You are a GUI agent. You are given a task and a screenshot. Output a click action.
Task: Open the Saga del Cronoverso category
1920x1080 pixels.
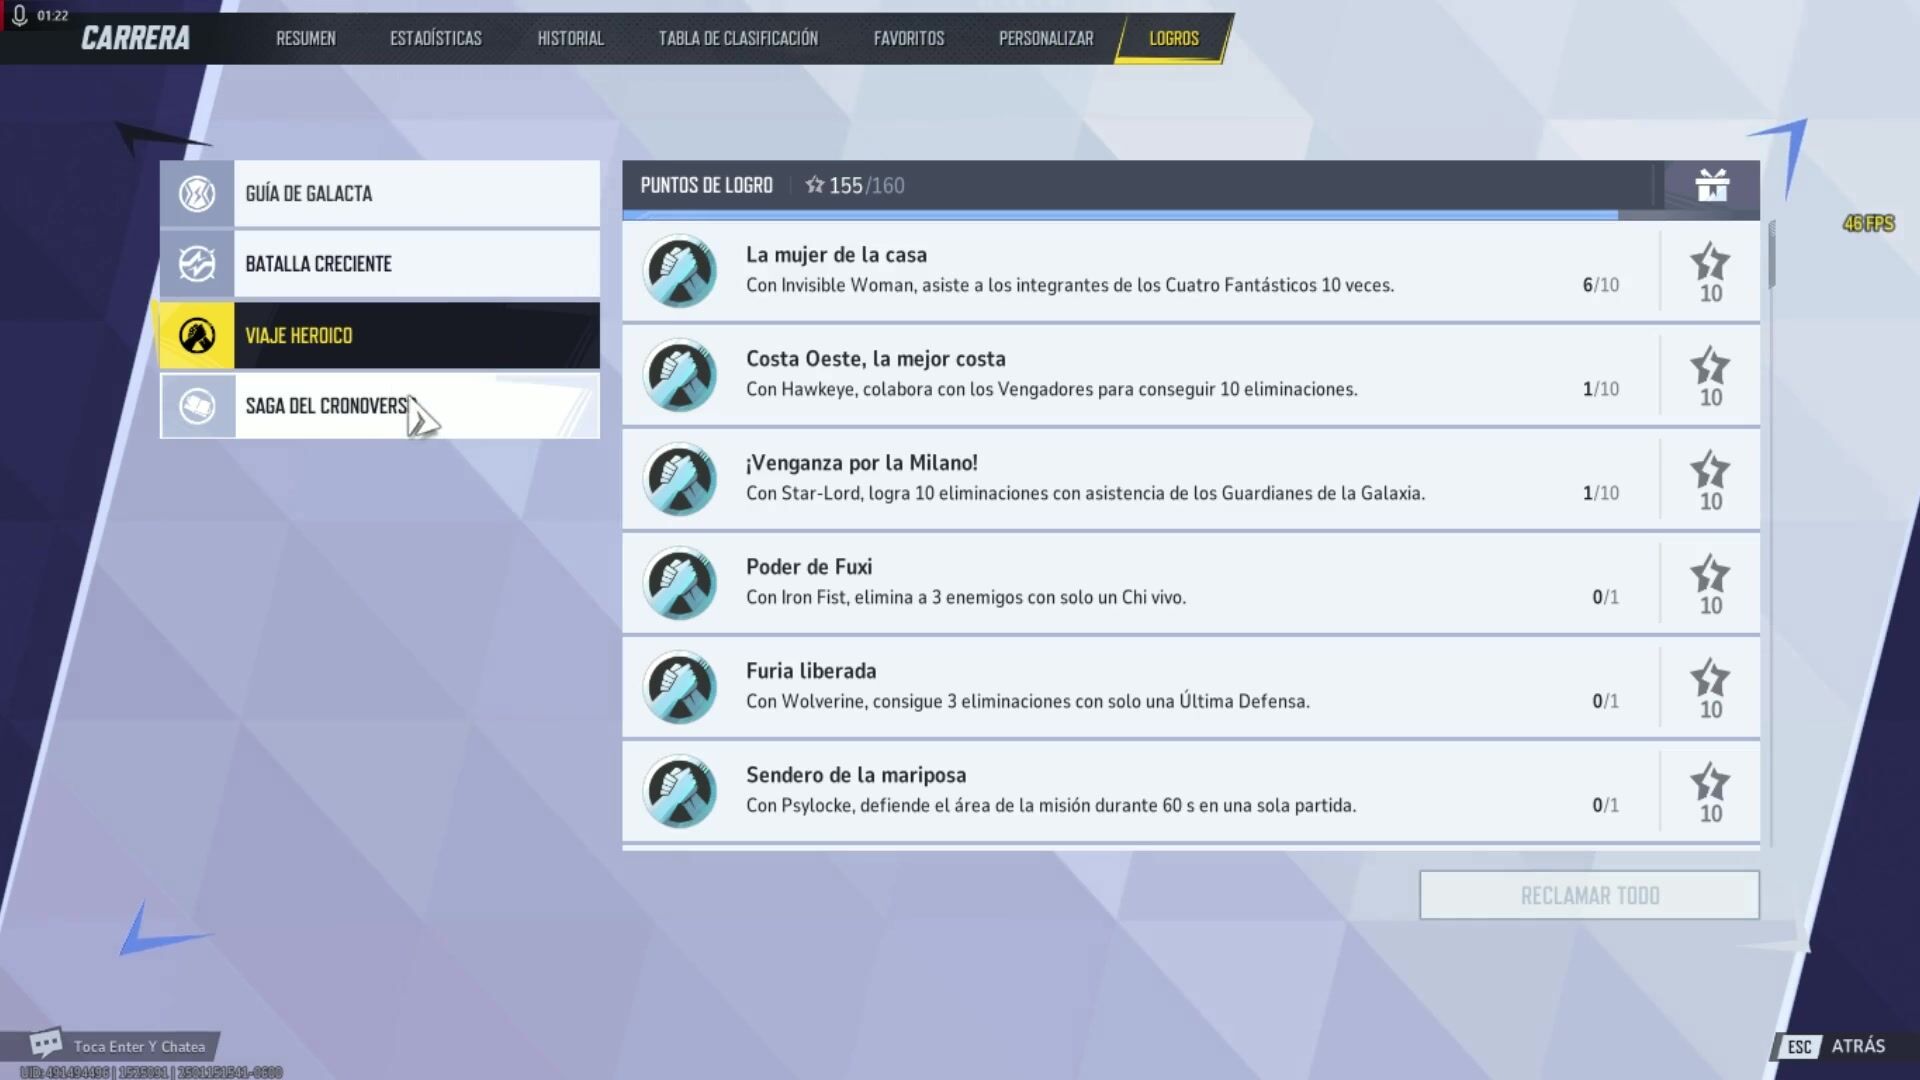click(380, 406)
